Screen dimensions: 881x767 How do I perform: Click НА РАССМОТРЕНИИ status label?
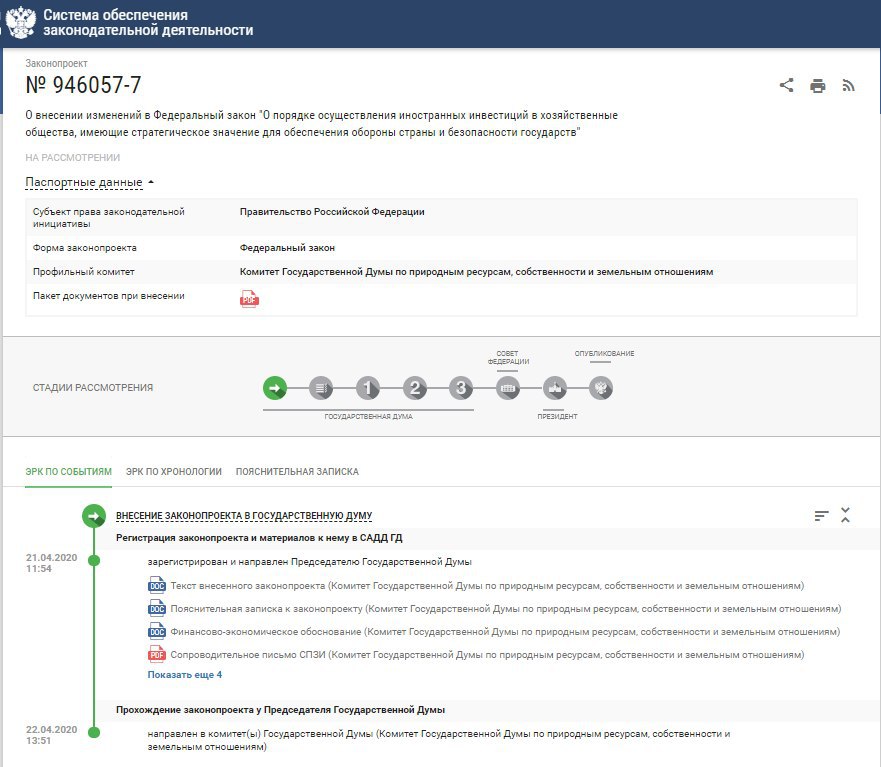coord(72,158)
